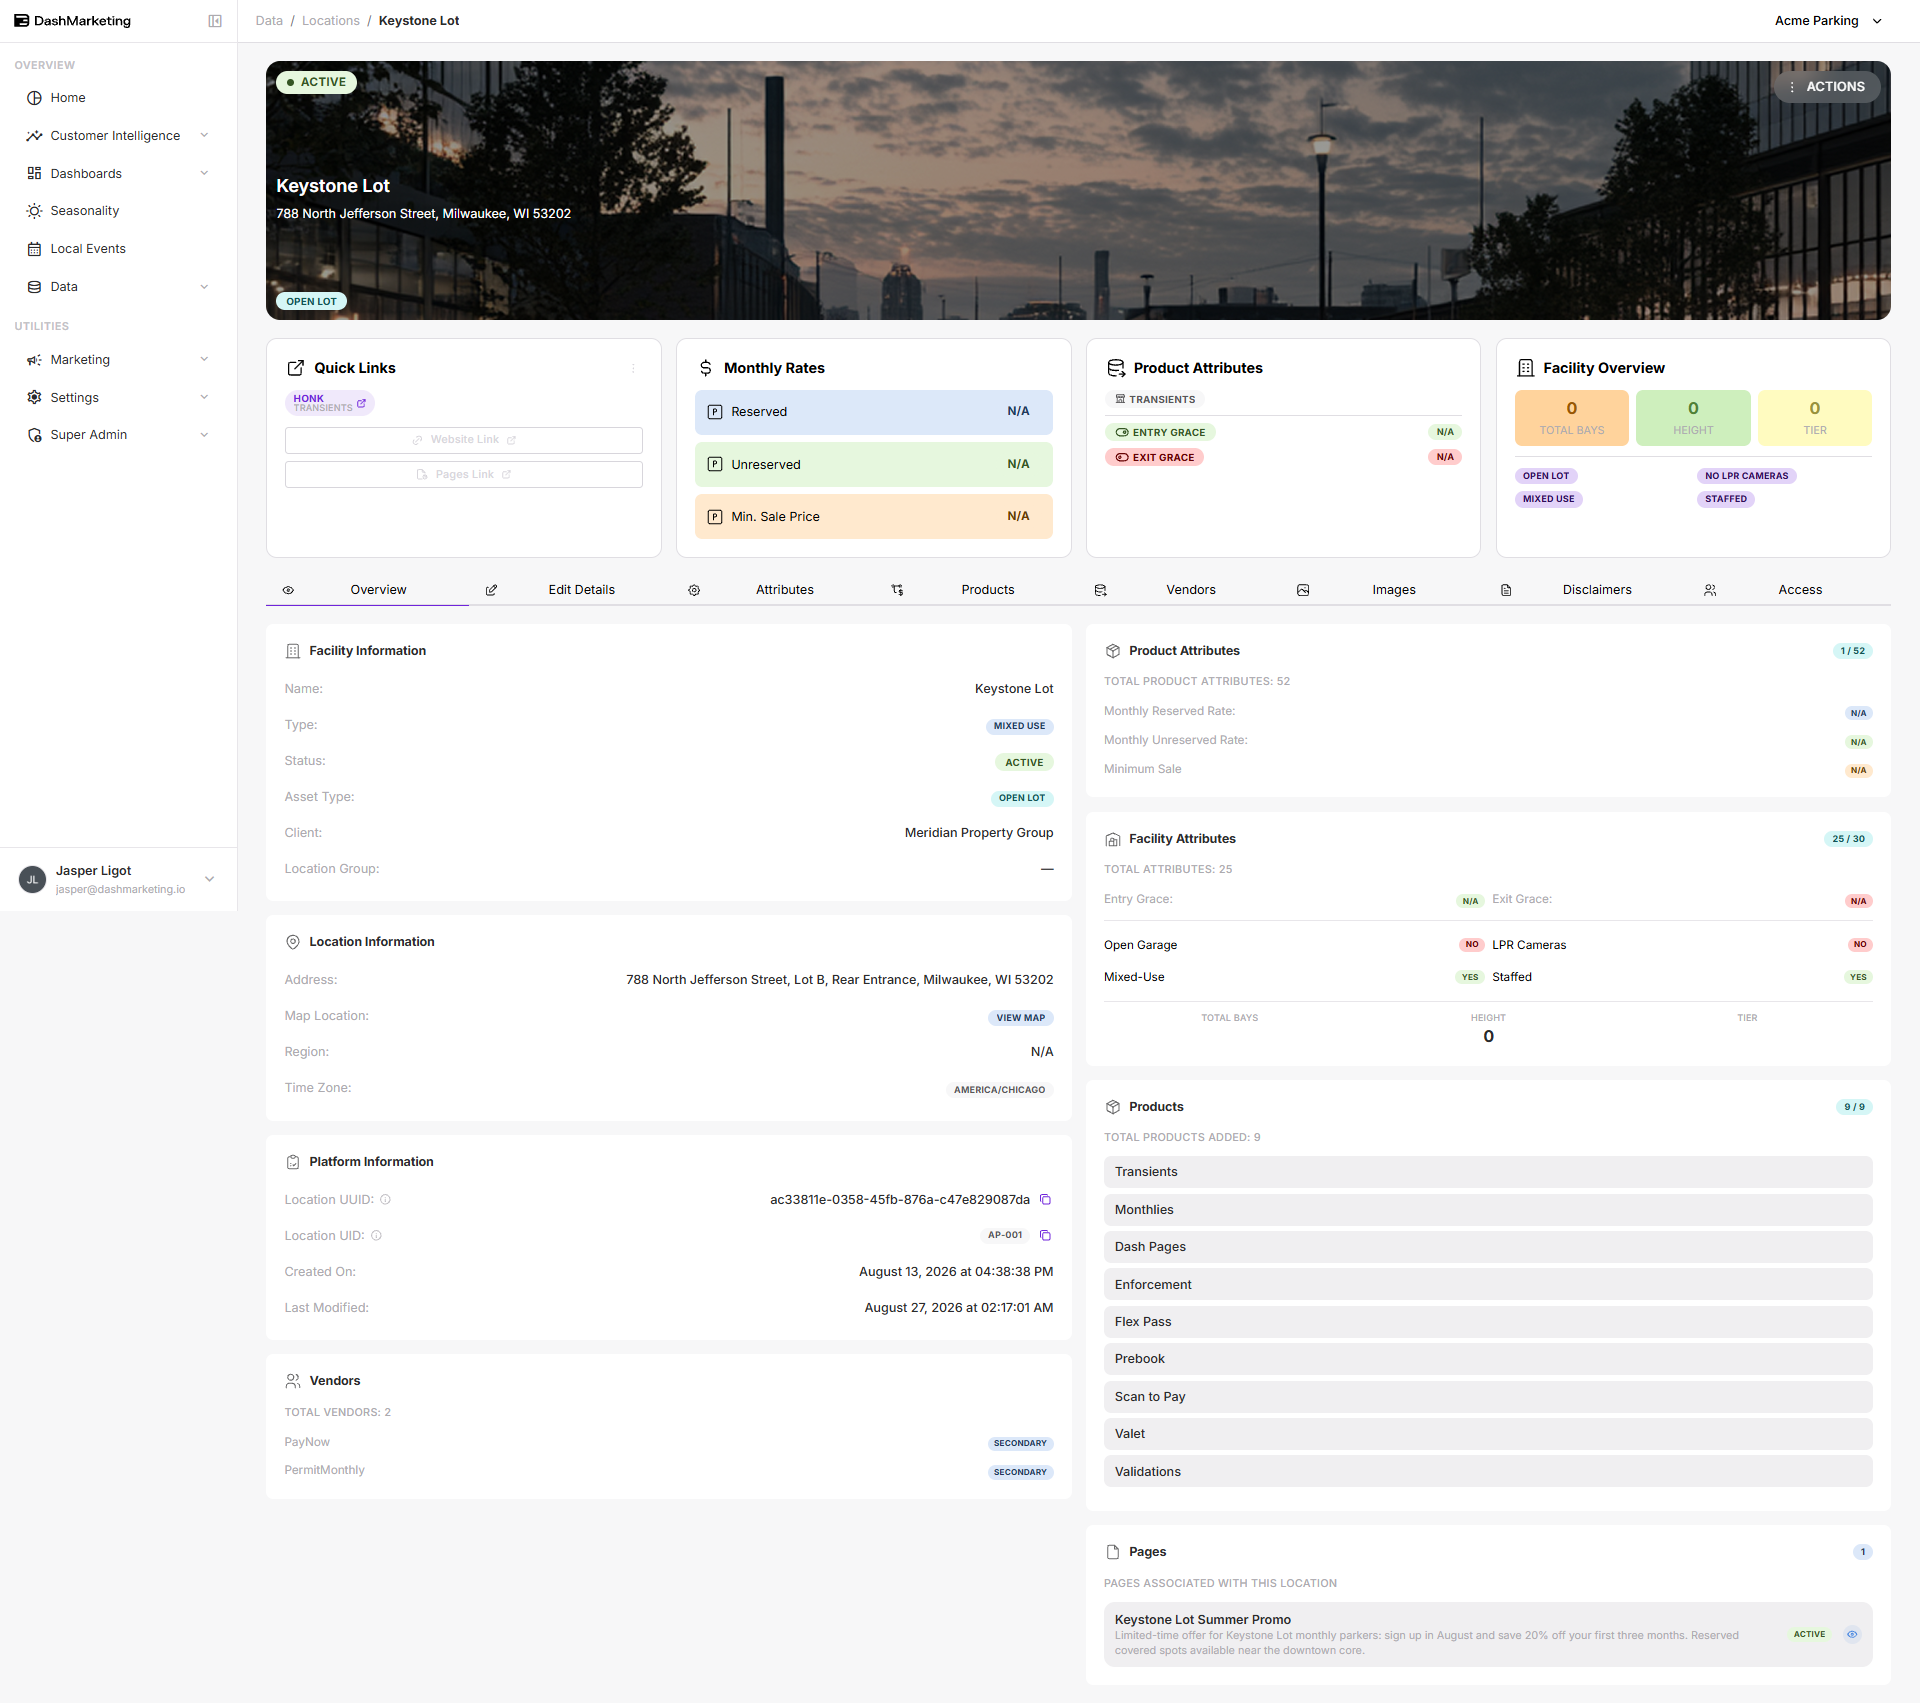The height and width of the screenshot is (1703, 1920).
Task: Show info tooltip for Location UUID
Action: (385, 1200)
